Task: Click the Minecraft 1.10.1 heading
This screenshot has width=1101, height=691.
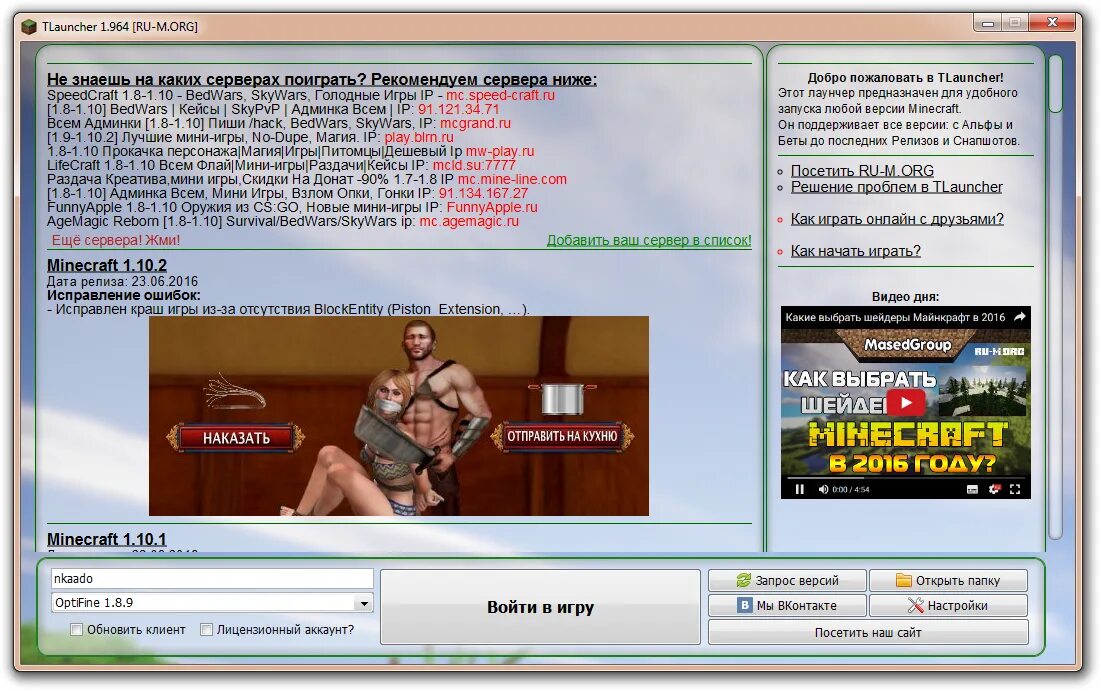Action: (107, 539)
